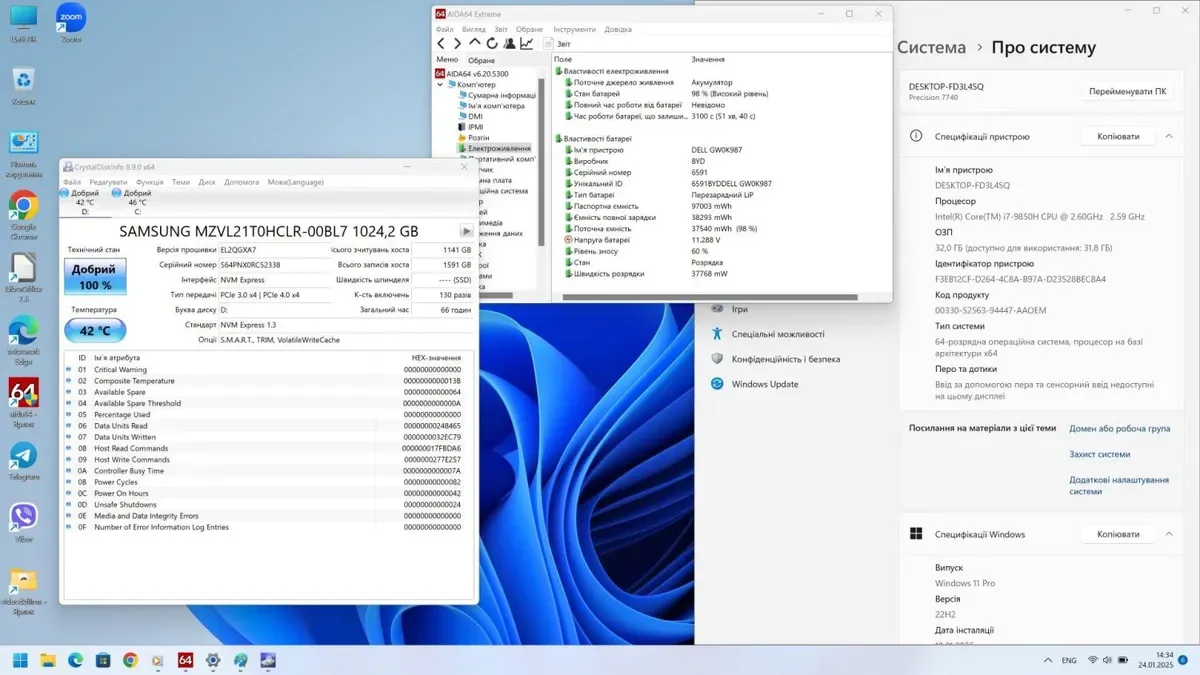1200x675 pixels.
Task: Open Google Chrome desktop shortcut
Action: pos(23,207)
